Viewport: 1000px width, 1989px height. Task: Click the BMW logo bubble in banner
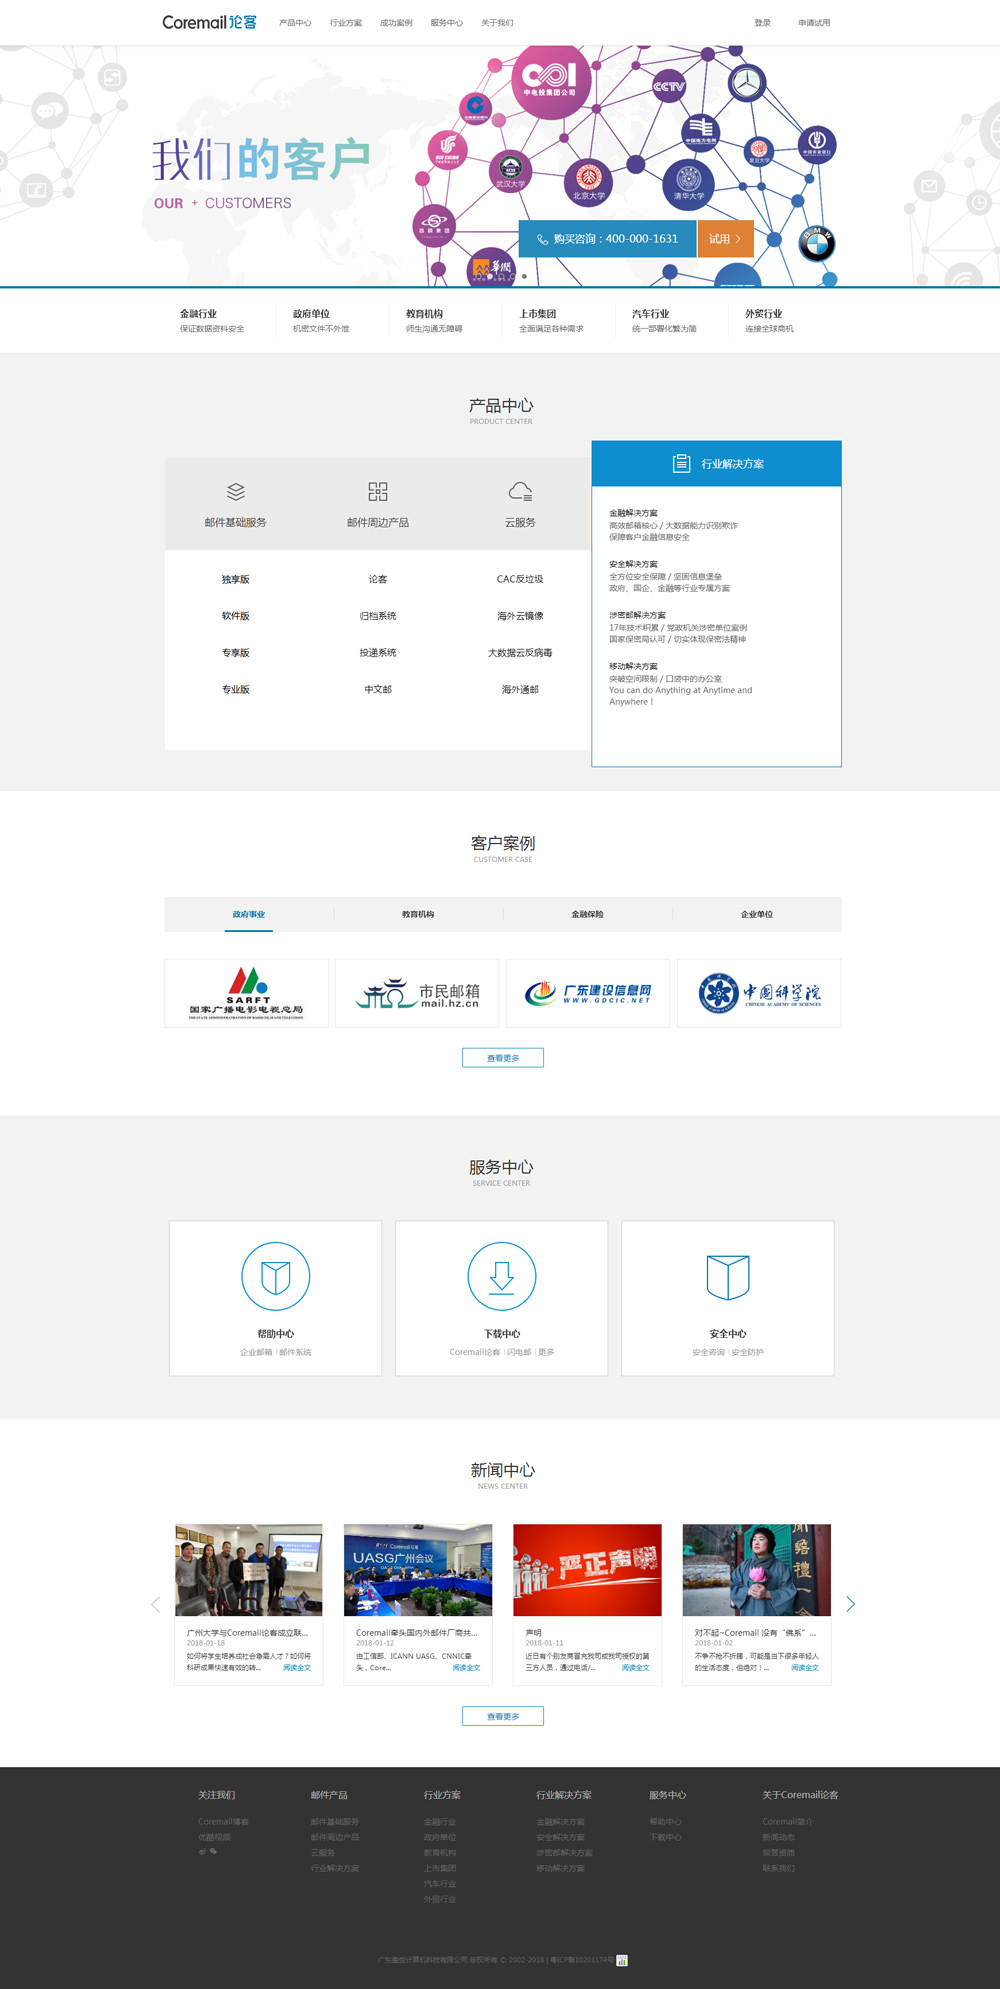[817, 243]
